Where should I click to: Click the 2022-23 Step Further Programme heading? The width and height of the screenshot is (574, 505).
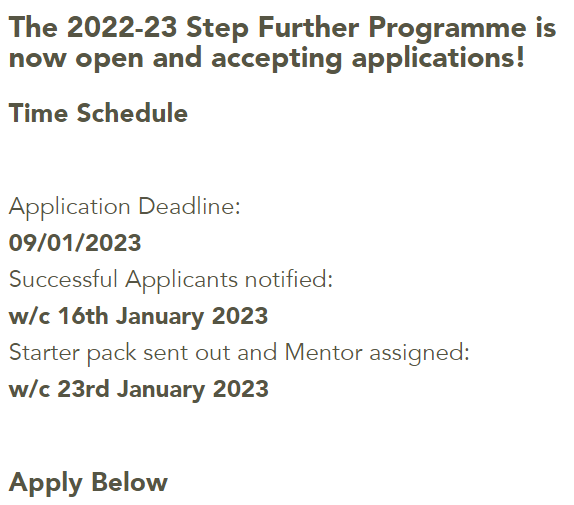point(282,43)
